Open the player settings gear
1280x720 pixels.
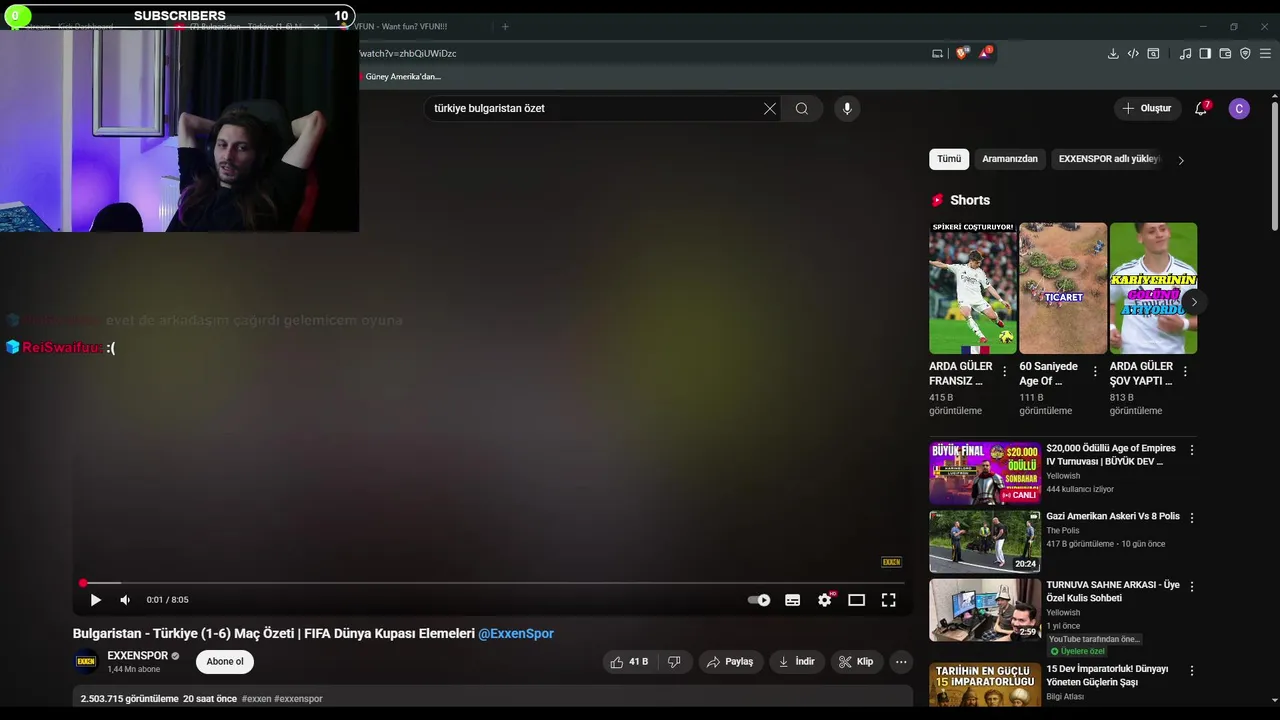824,600
